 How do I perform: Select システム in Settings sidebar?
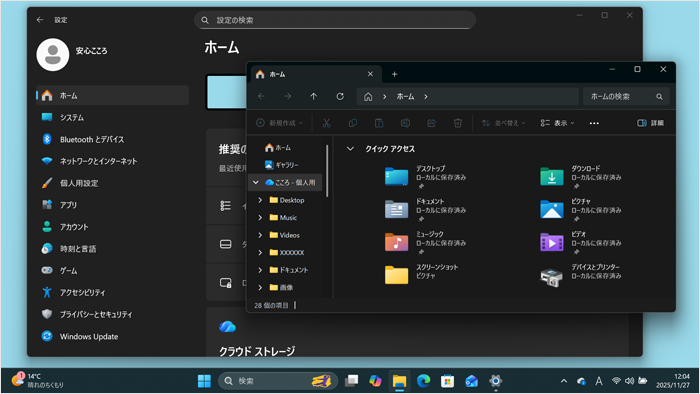[112, 117]
